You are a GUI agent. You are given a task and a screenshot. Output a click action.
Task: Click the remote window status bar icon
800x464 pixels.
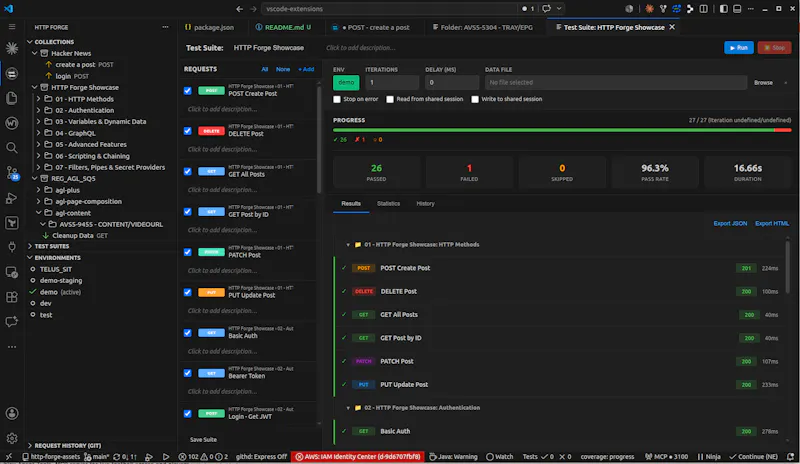coord(9,457)
